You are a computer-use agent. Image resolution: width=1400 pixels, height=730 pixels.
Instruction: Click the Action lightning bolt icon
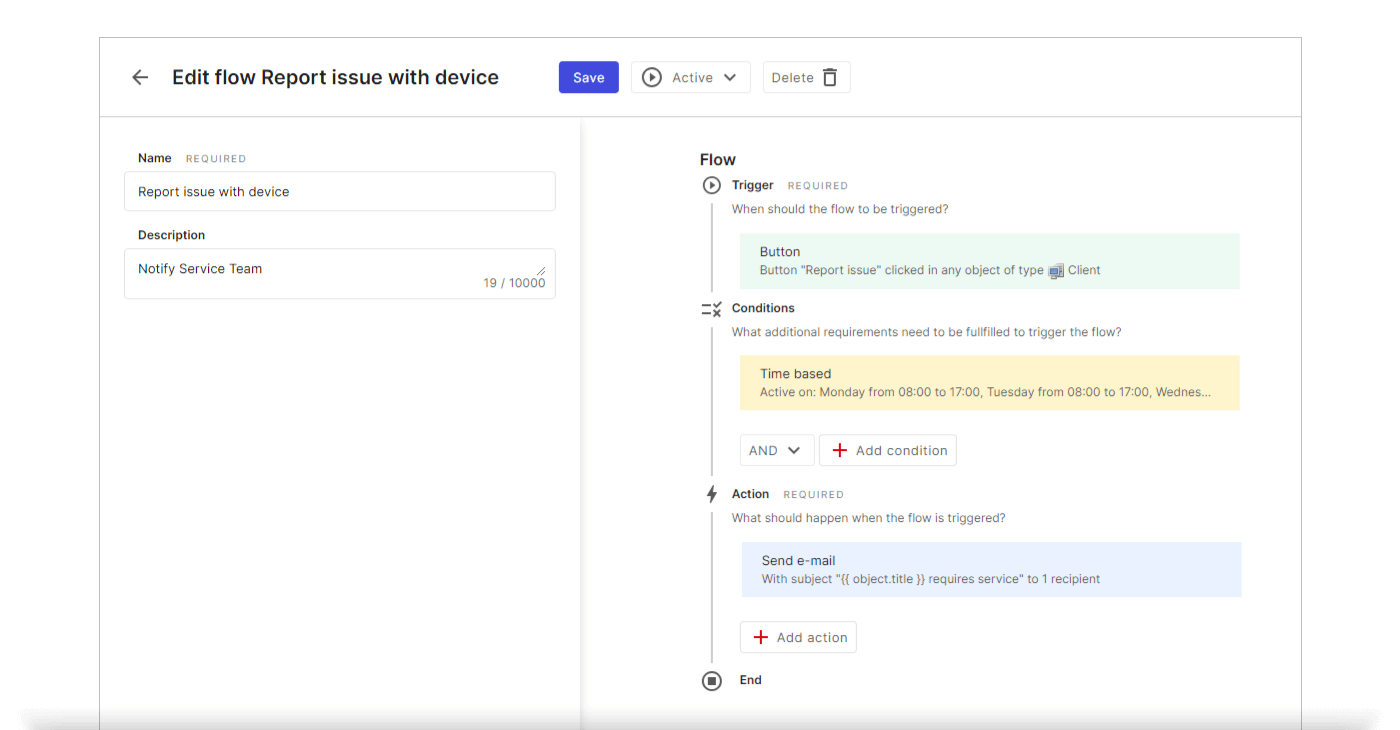(x=712, y=494)
